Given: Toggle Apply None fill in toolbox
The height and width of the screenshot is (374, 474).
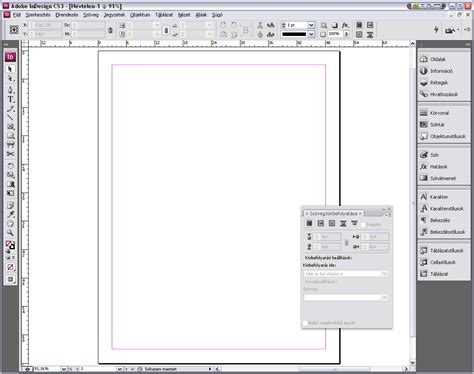Looking at the screenshot, I should [x=10, y=267].
